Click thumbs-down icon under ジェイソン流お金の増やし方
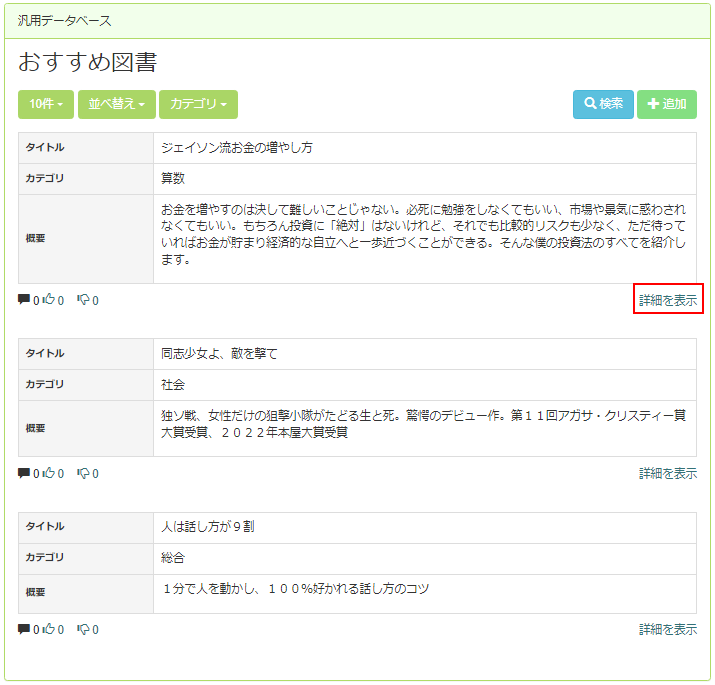715x685 pixels. point(83,300)
